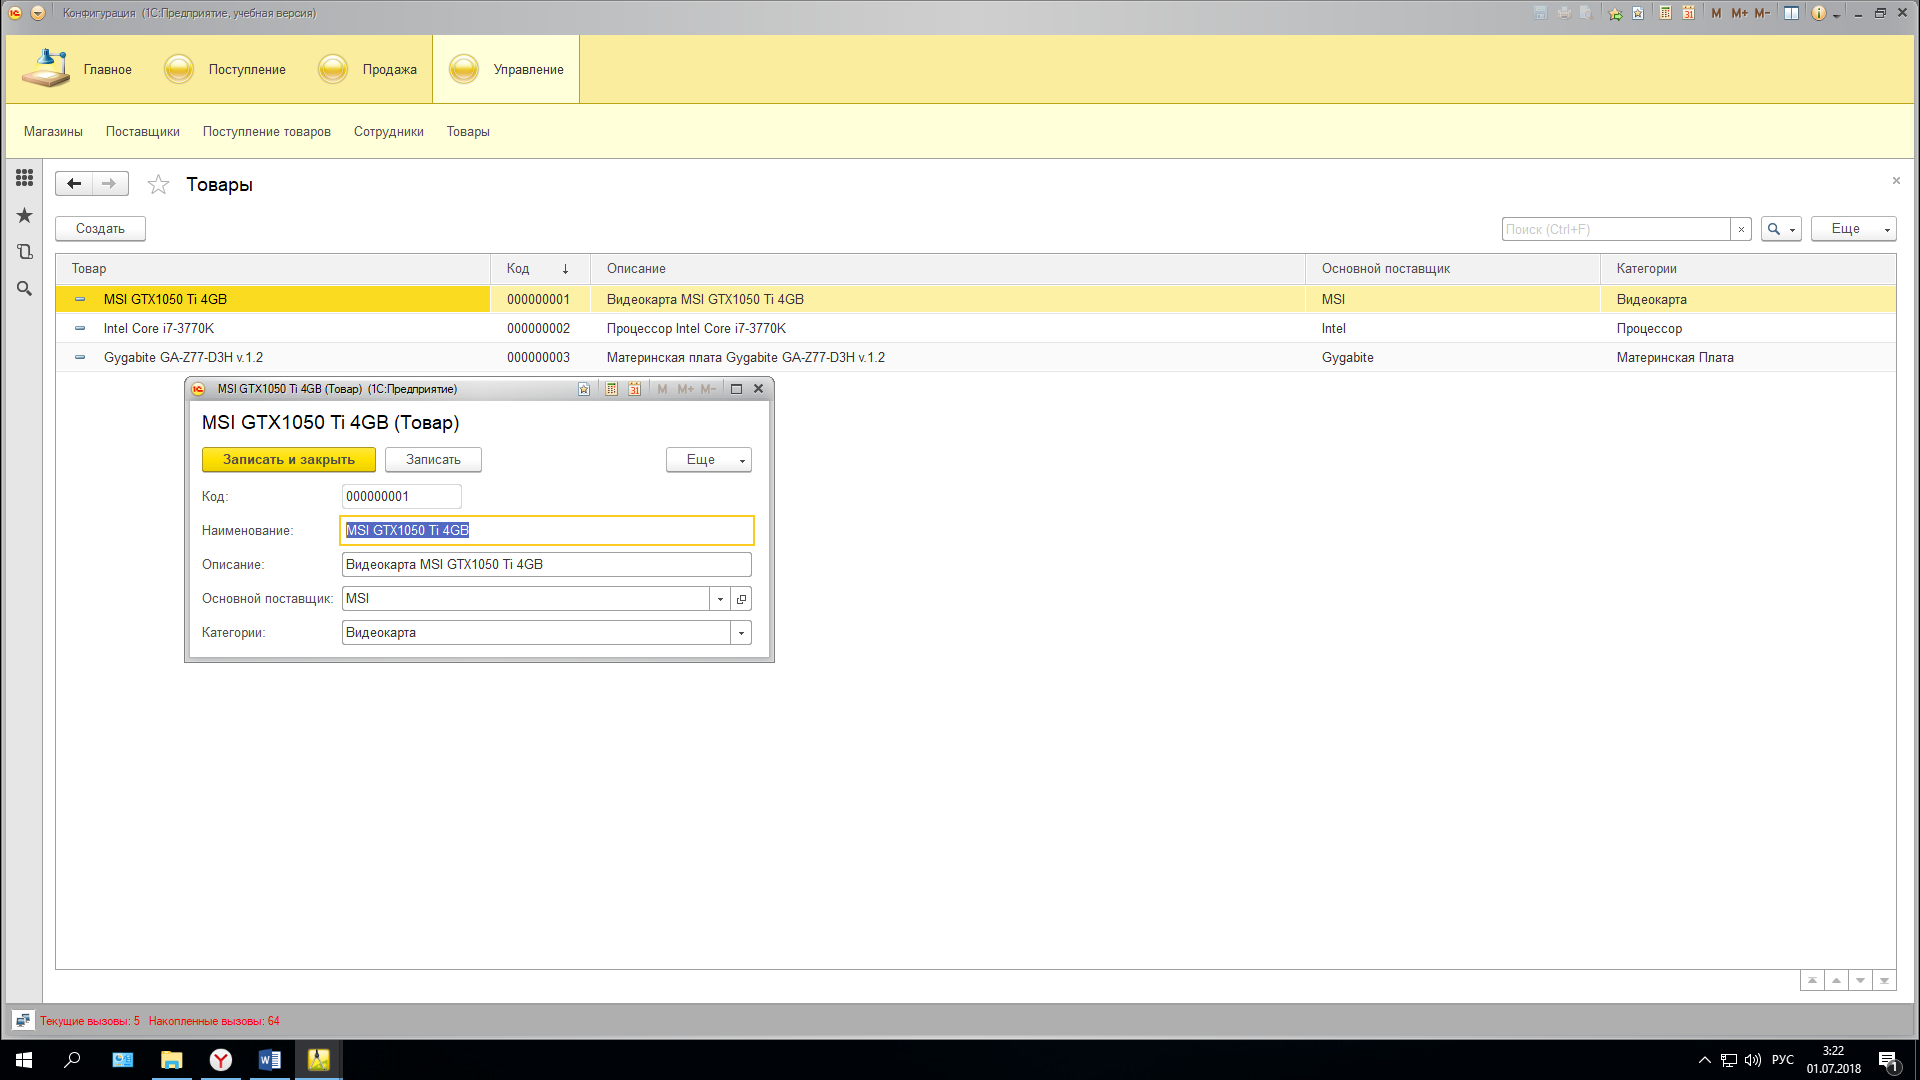The width and height of the screenshot is (1920, 1080).
Task: Open the link-to-favorites document star icon
Action: point(1638,13)
